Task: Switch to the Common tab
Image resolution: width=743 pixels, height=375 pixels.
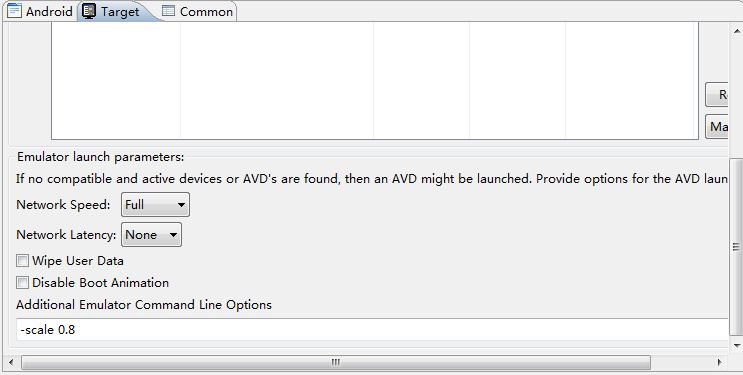Action: pyautogui.click(x=198, y=11)
